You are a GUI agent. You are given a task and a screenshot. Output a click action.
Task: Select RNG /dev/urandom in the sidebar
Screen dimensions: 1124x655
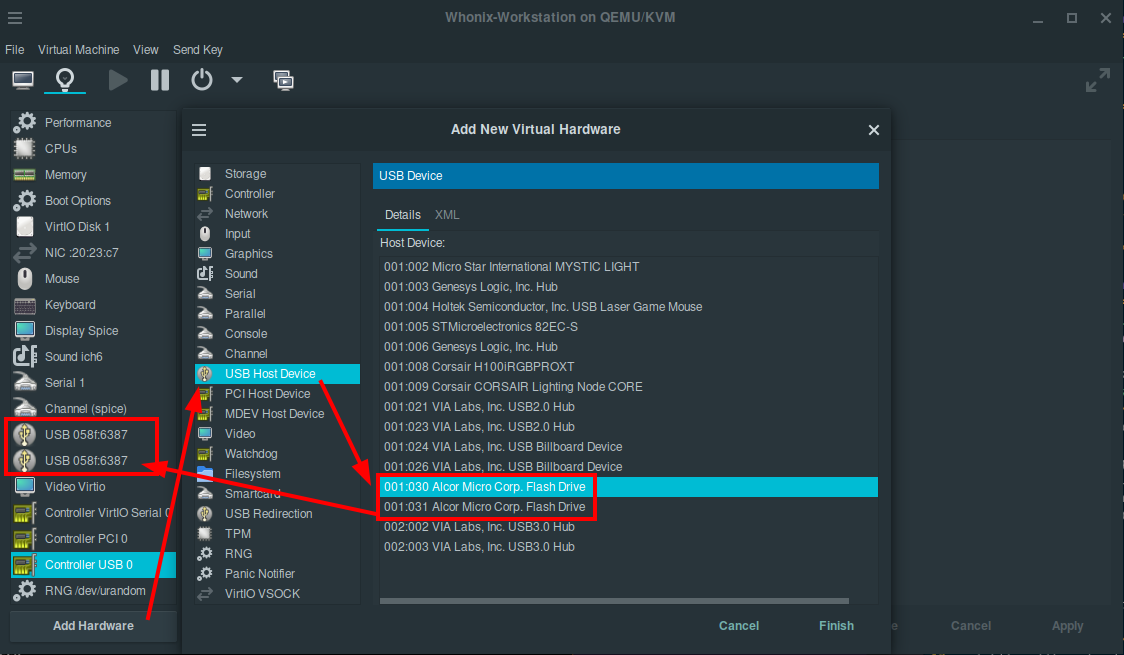[93, 591]
